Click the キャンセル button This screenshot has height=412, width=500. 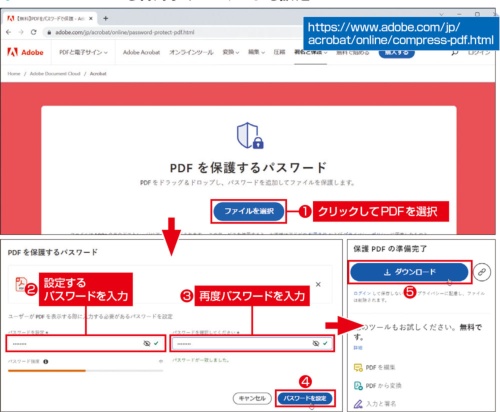(x=252, y=398)
